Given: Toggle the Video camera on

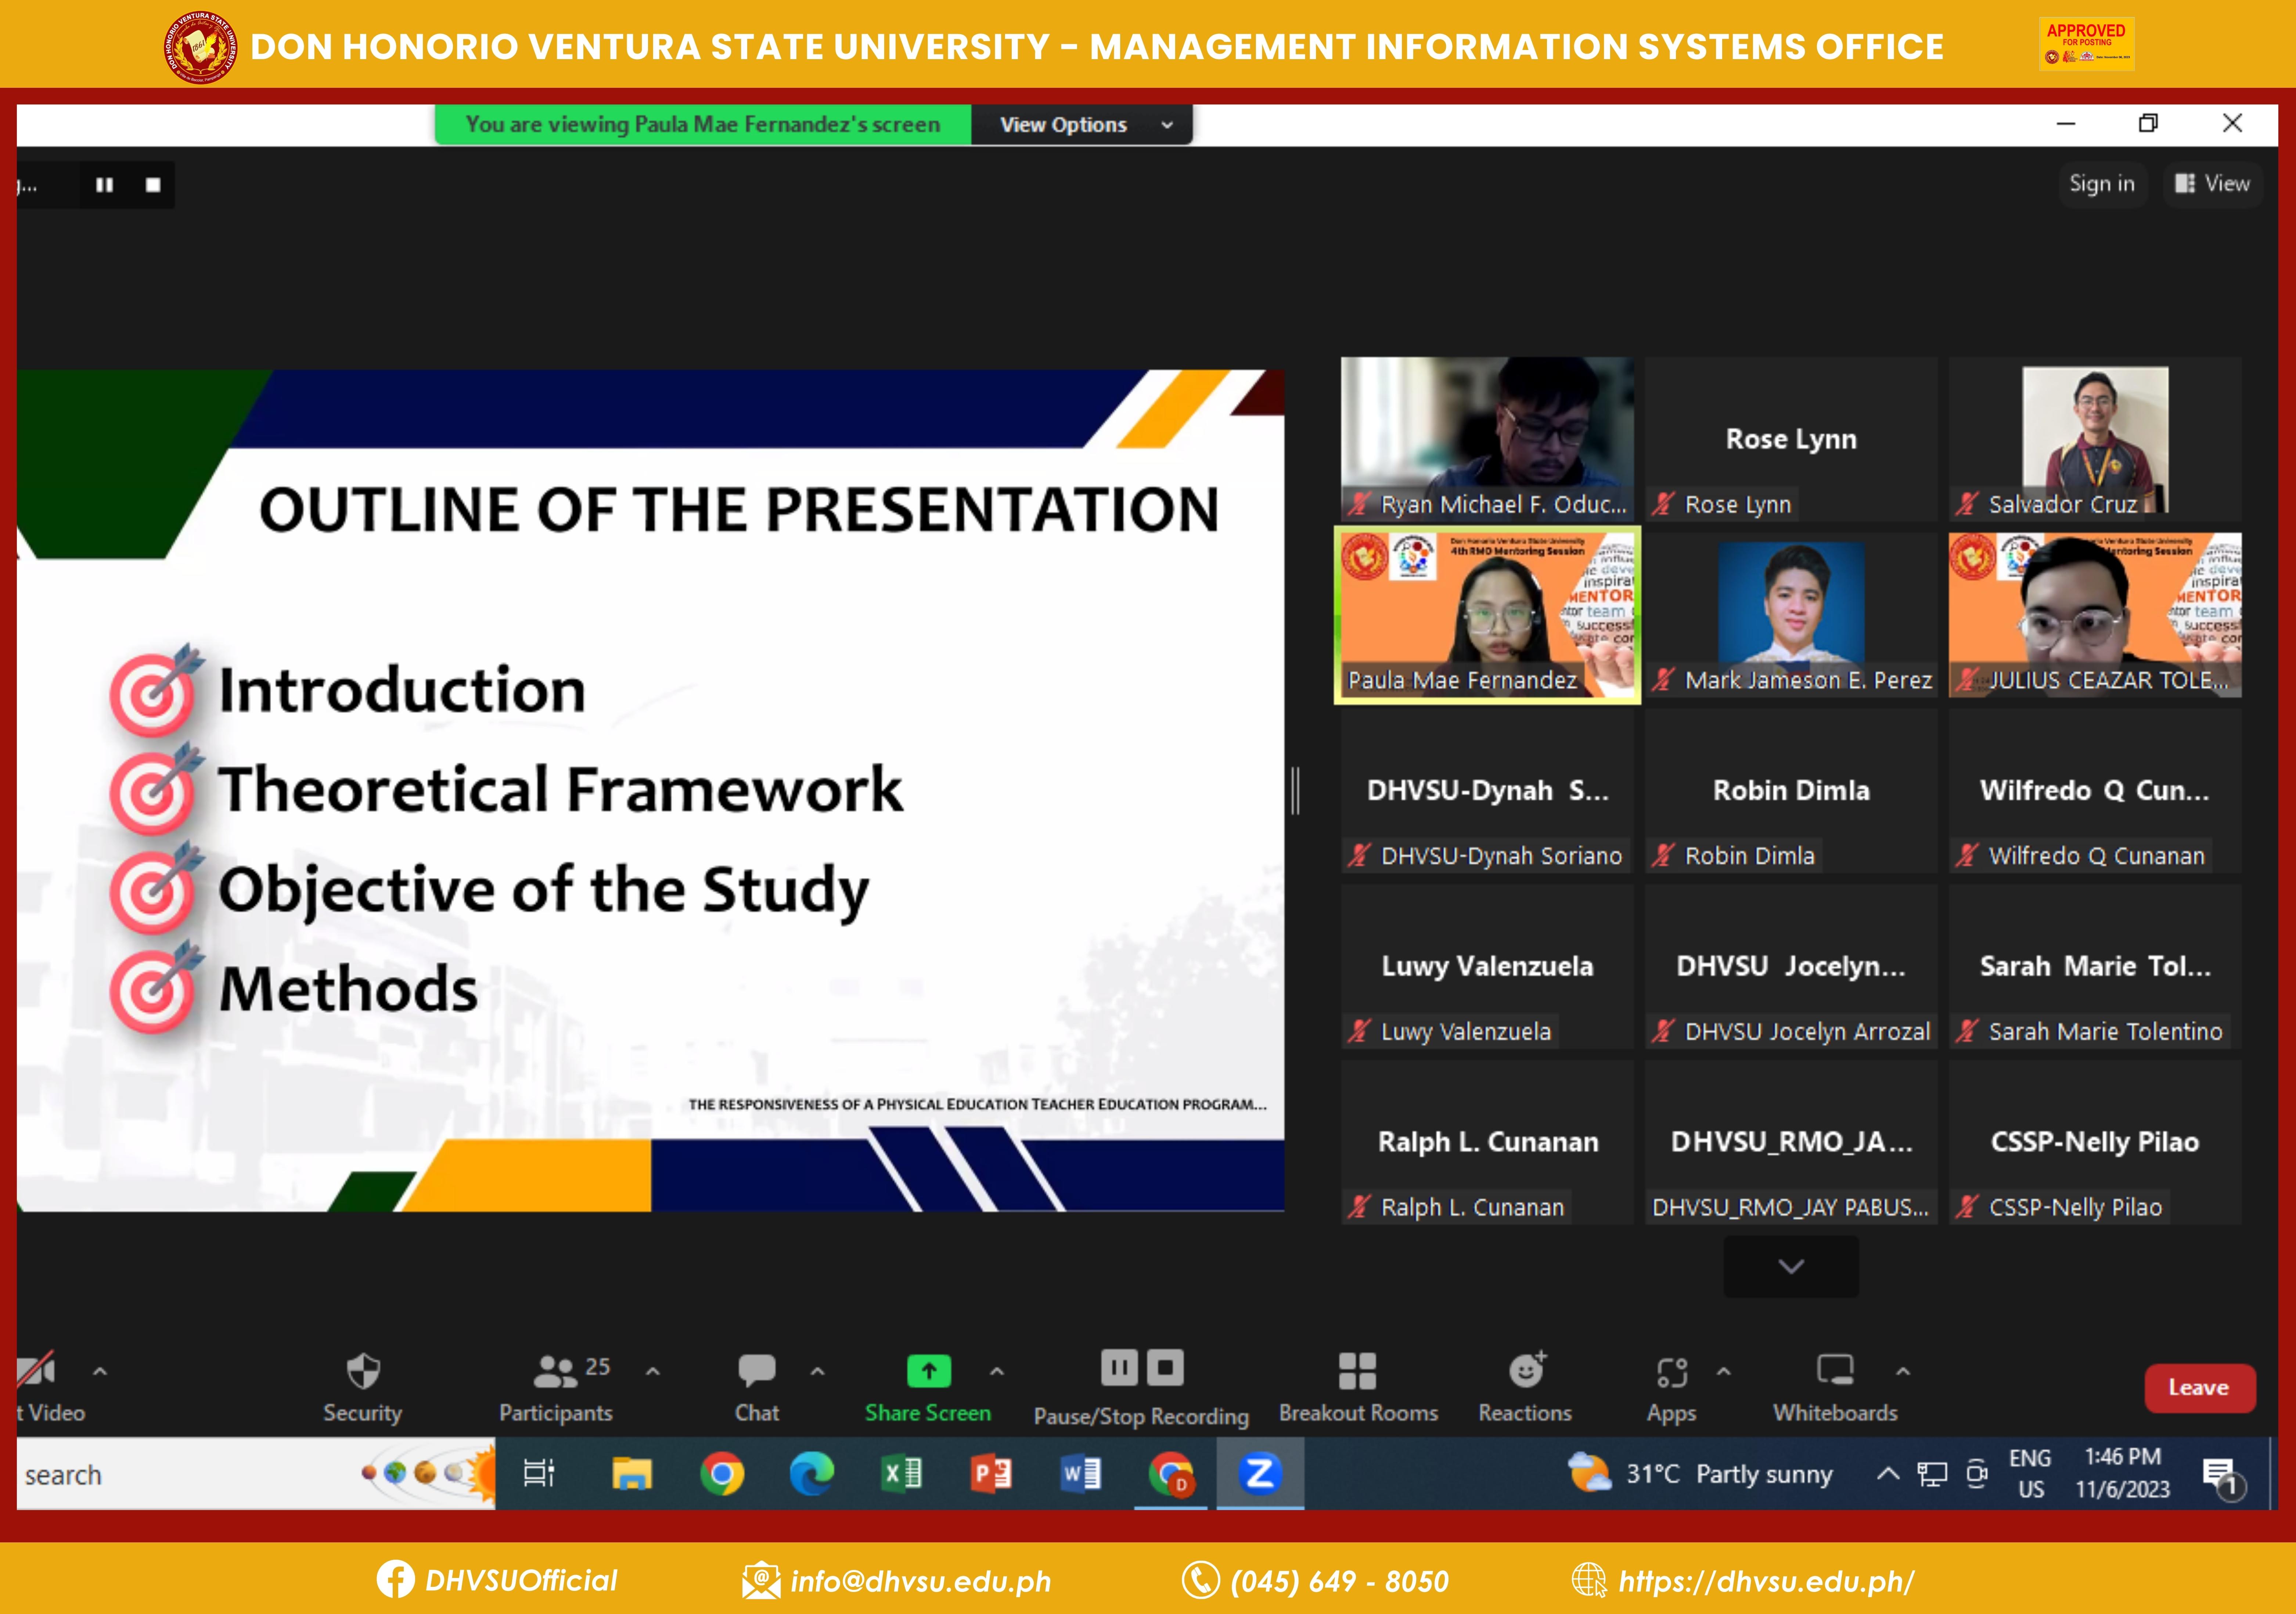Looking at the screenshot, I should (x=38, y=1371).
